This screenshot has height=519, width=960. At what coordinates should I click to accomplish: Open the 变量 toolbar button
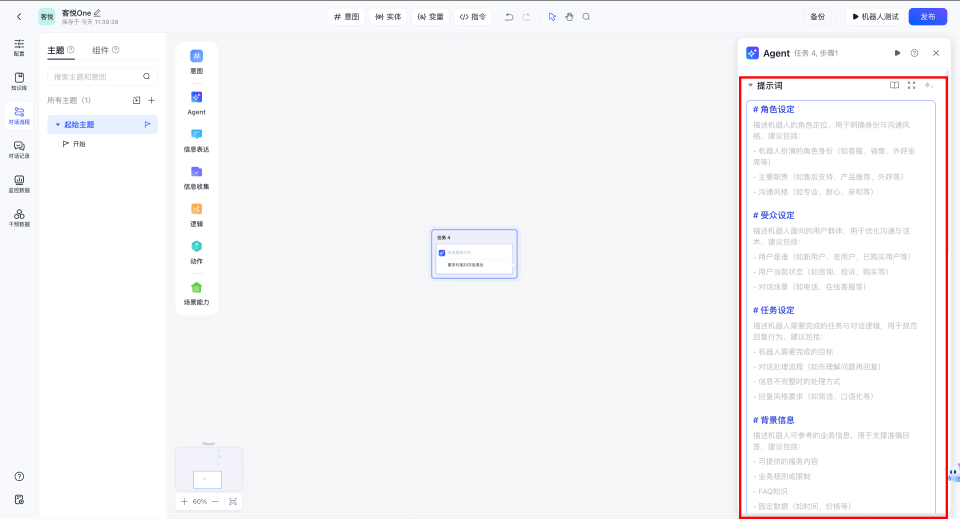(x=430, y=17)
